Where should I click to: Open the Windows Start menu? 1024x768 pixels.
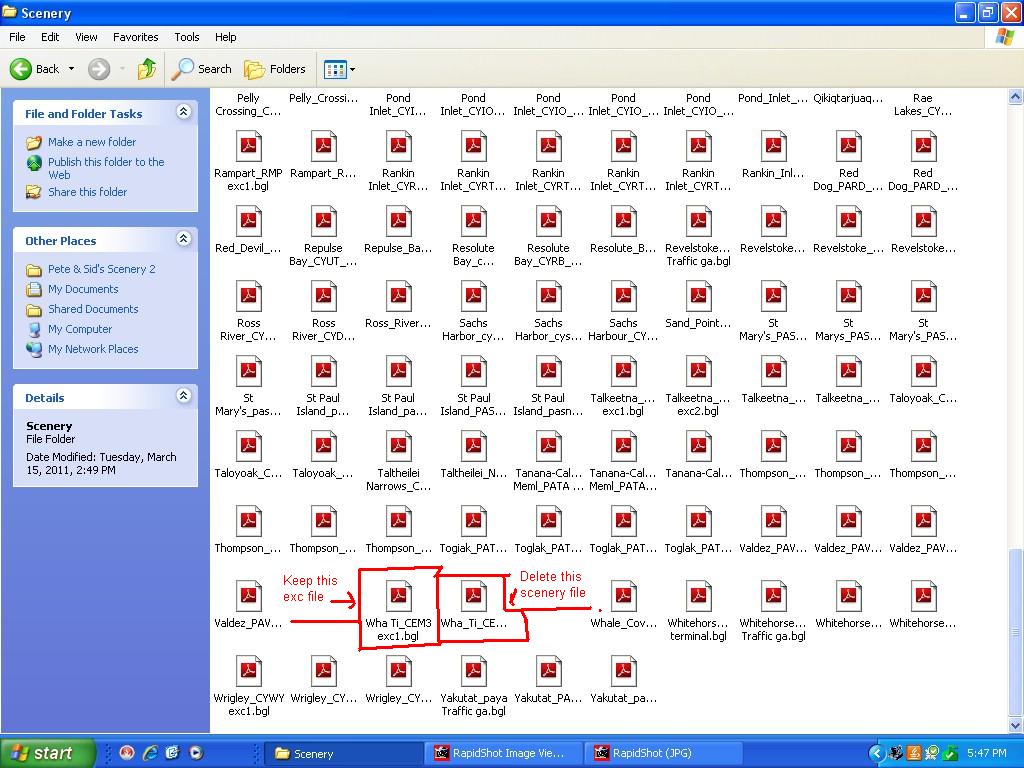[x=48, y=754]
